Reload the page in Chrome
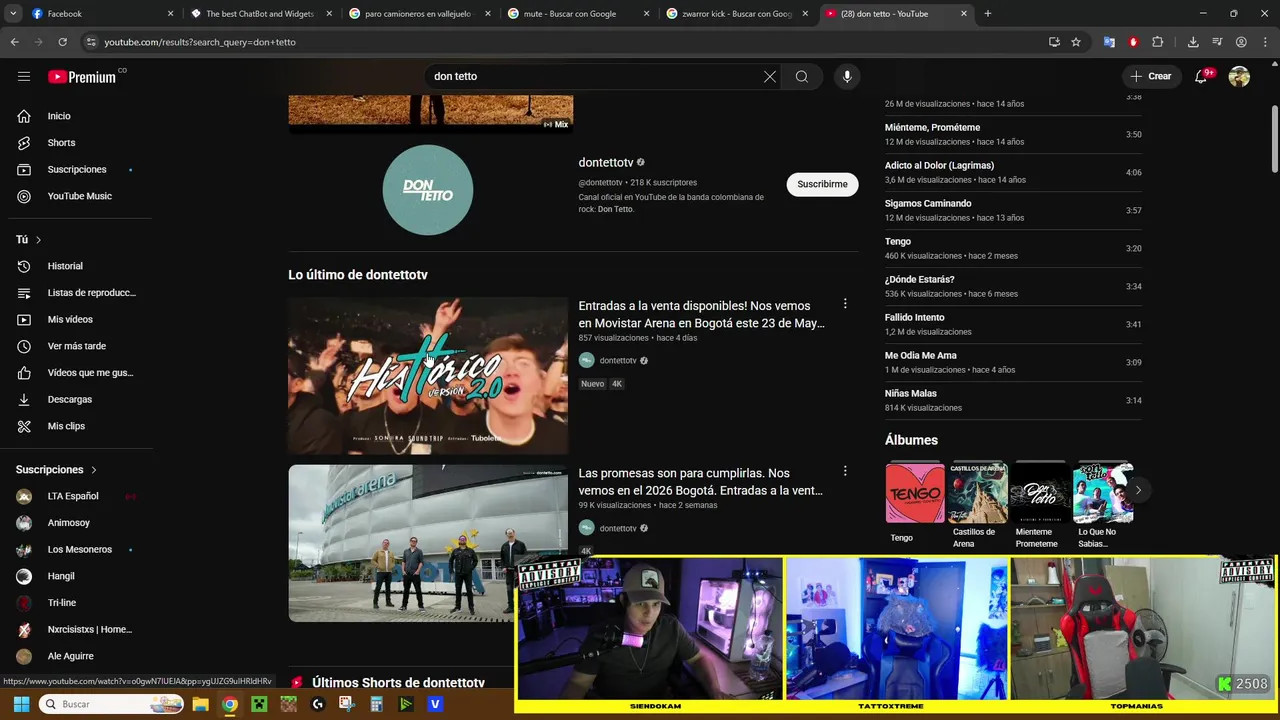Viewport: 1280px width, 720px height. click(x=62, y=42)
